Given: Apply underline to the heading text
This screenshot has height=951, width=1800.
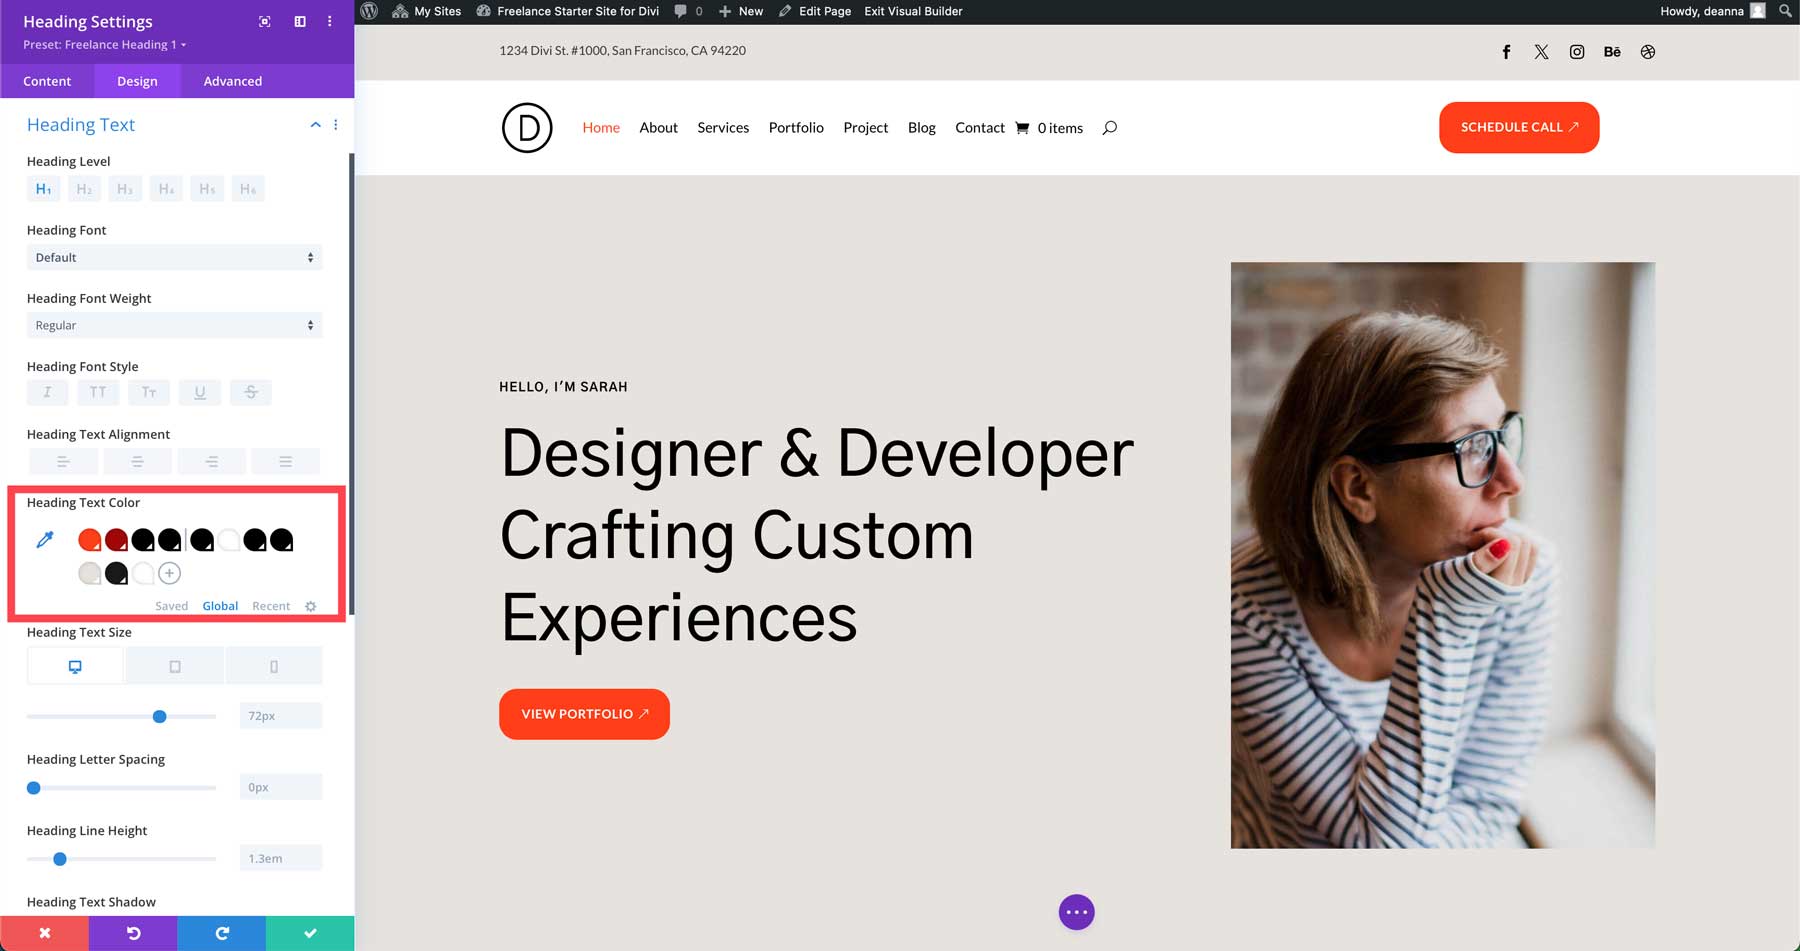Looking at the screenshot, I should 200,392.
